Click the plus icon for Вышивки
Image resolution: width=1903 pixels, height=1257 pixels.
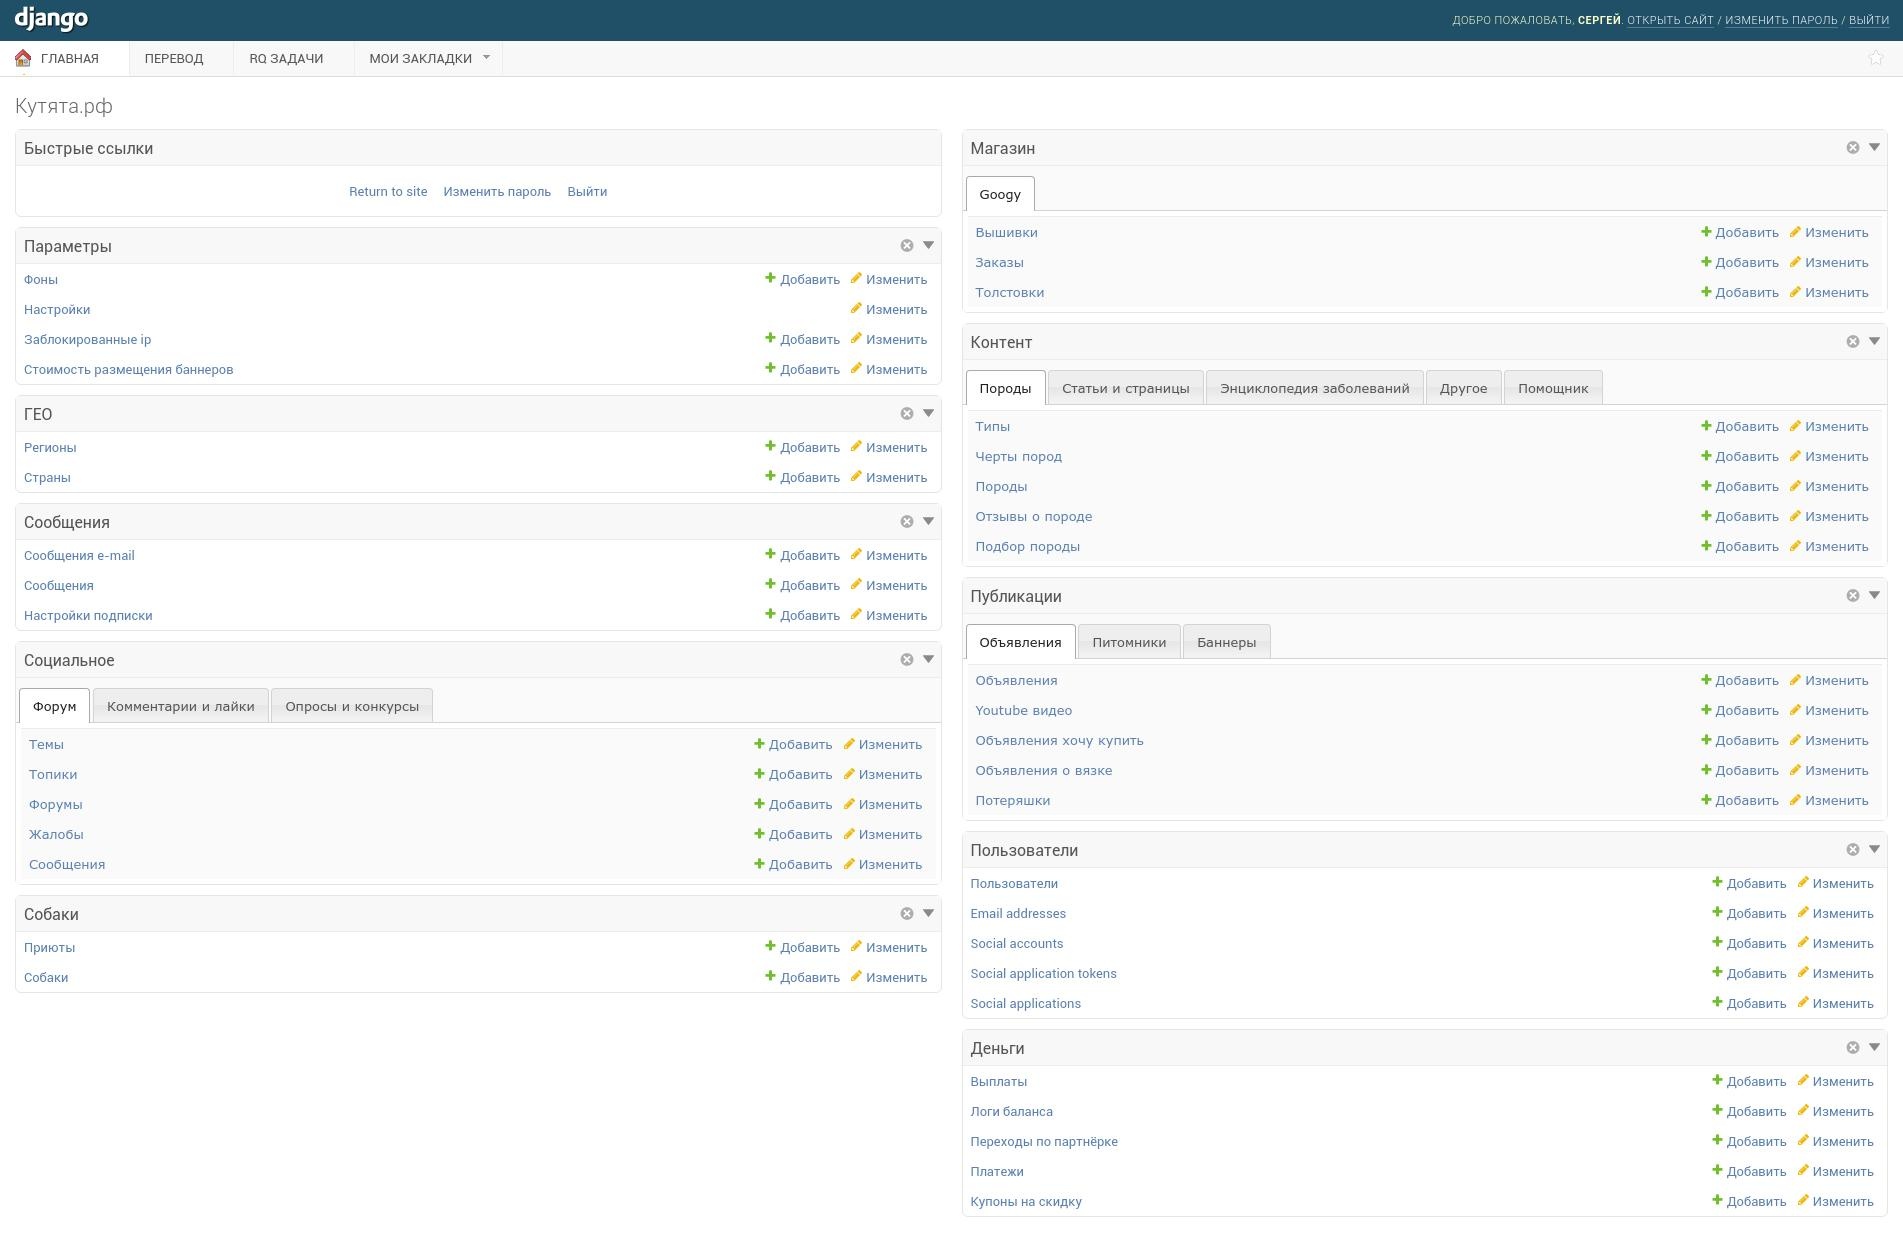pyautogui.click(x=1706, y=232)
